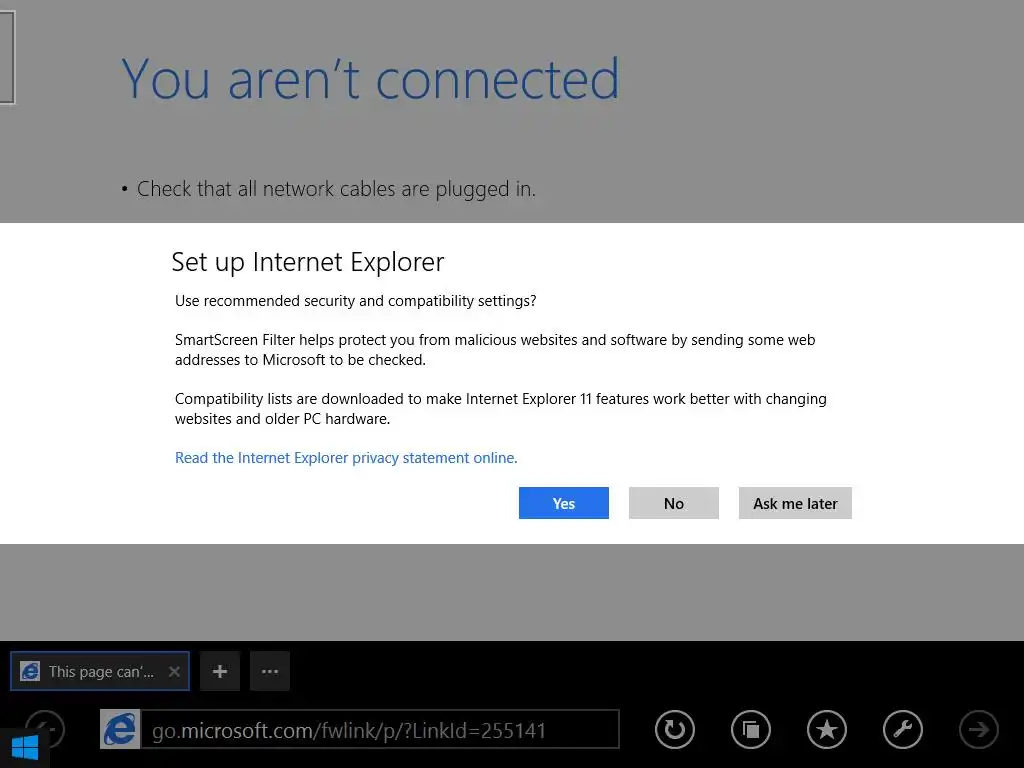Go forward with arrow button

(x=979, y=729)
